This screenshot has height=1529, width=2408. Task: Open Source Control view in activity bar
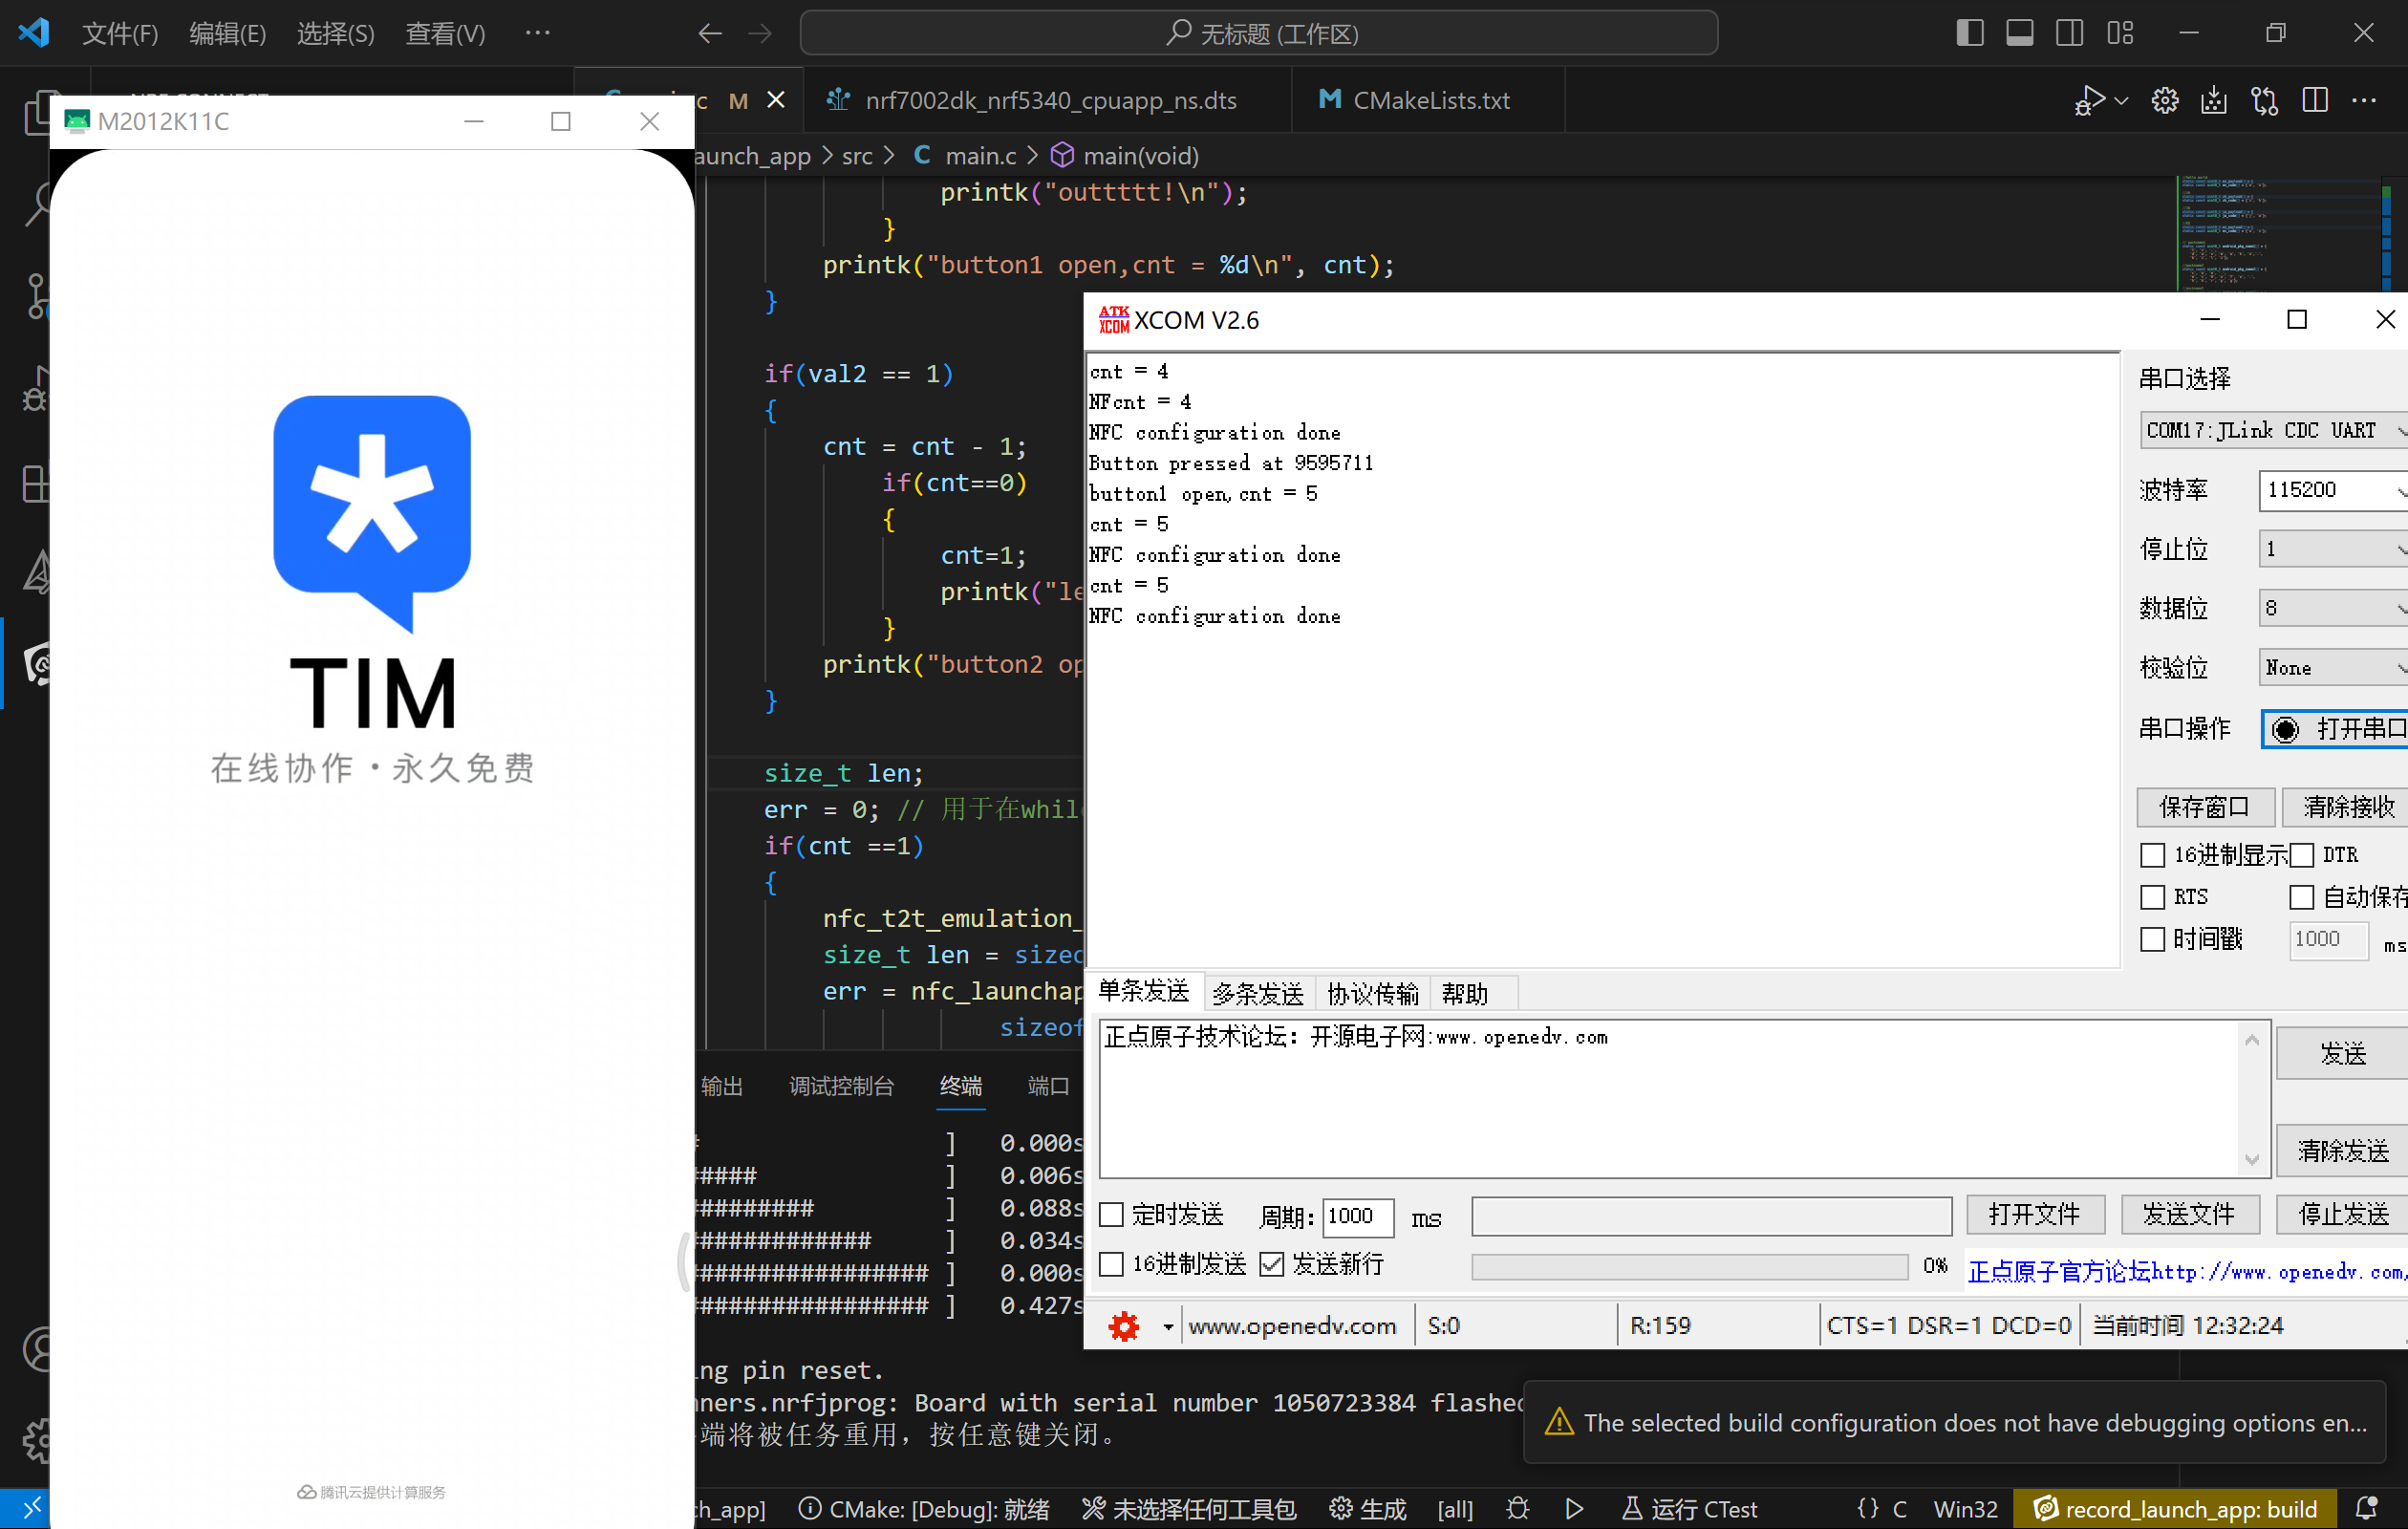36,296
